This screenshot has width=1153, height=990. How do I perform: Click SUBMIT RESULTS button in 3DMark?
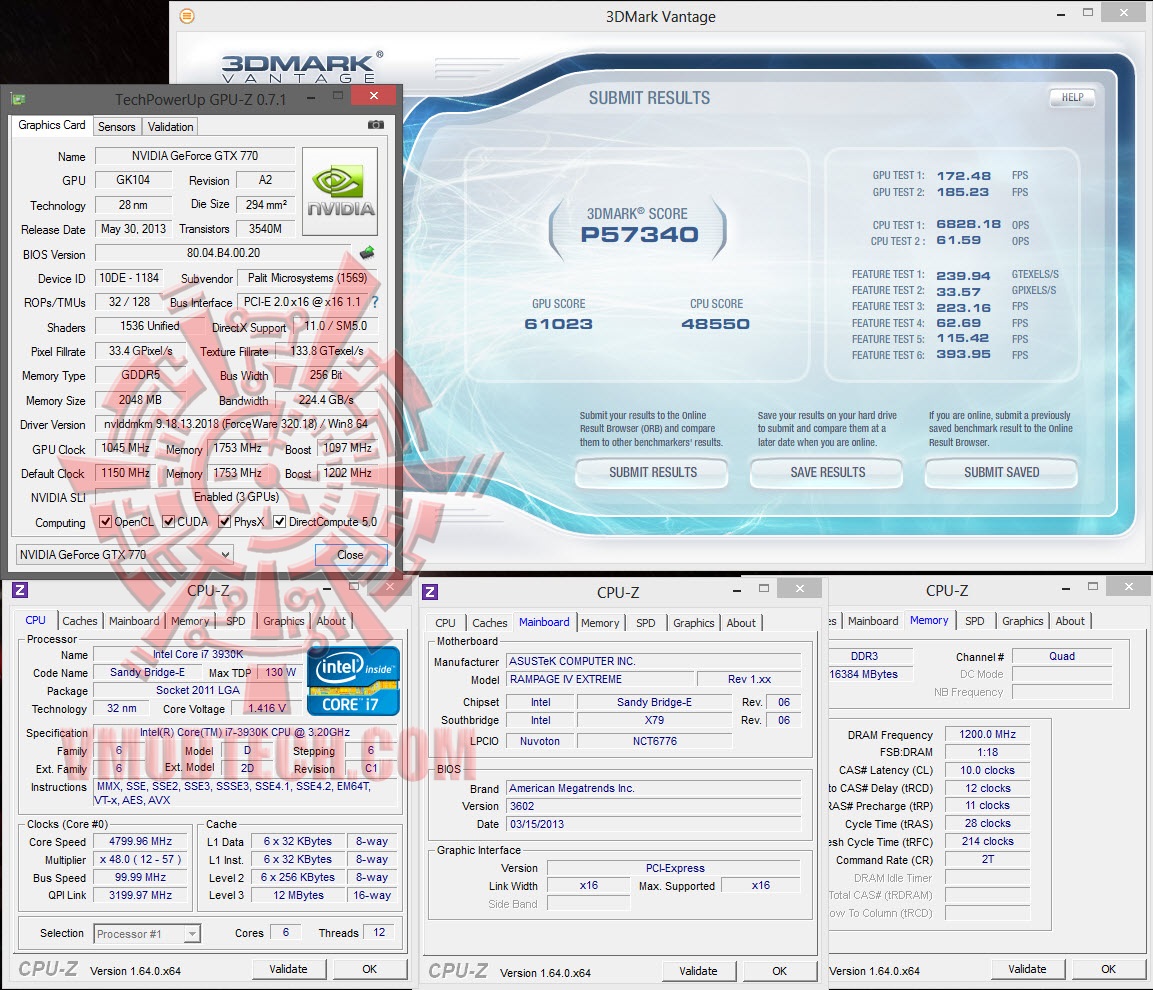pos(652,472)
